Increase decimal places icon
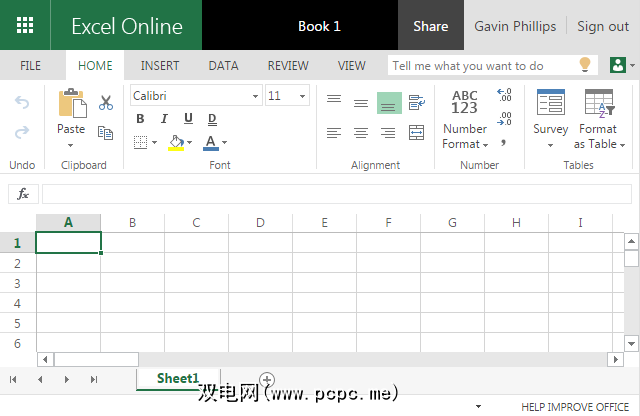The height and width of the screenshot is (416, 640). pyautogui.click(x=504, y=95)
